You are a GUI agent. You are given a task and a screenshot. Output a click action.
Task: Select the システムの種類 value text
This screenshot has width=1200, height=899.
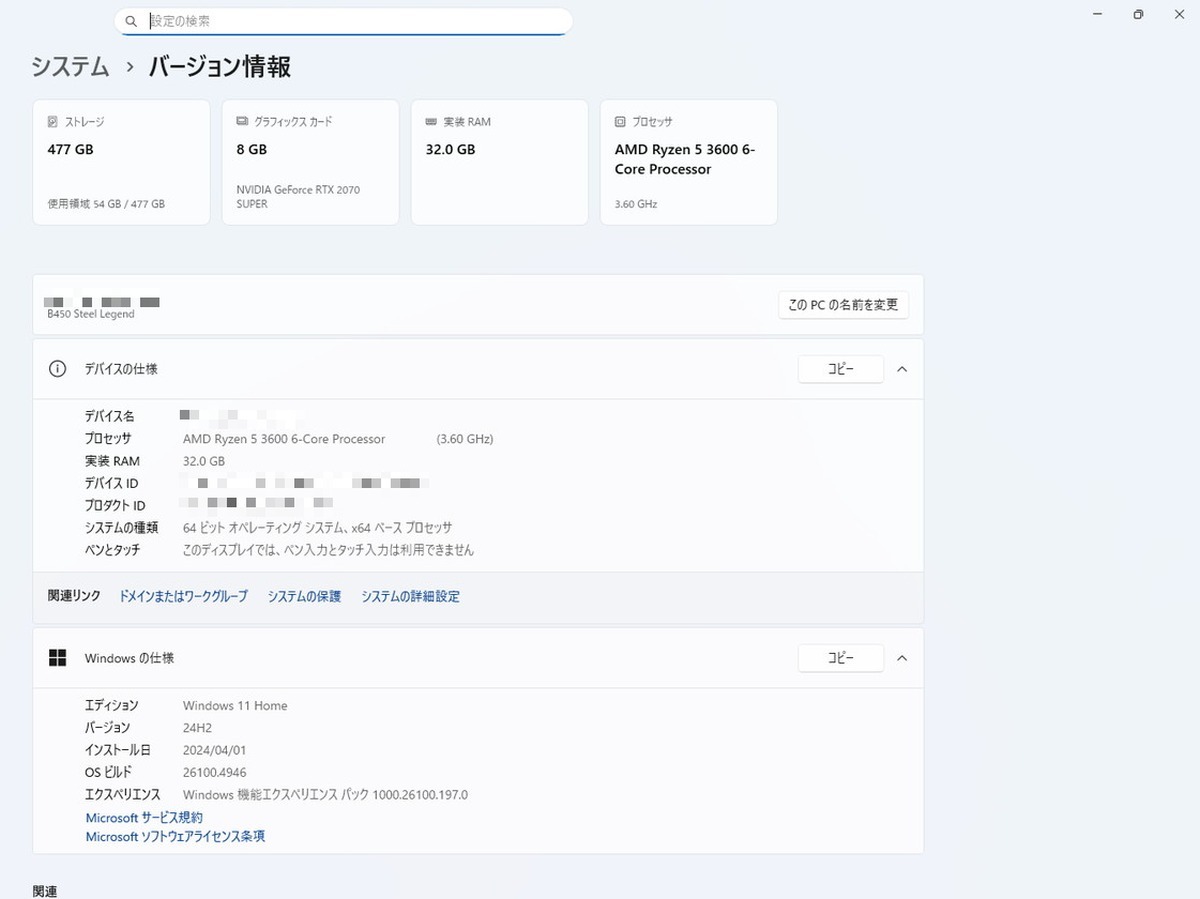317,527
